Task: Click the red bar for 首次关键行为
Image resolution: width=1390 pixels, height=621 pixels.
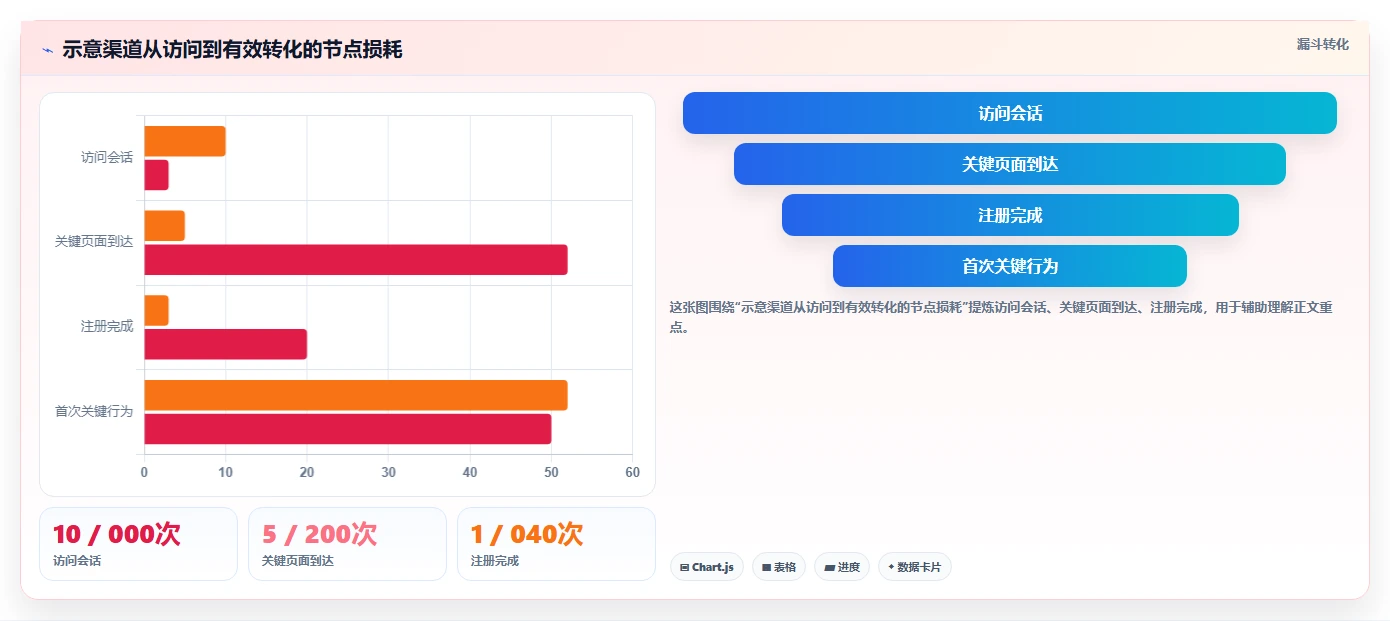Action: click(348, 429)
